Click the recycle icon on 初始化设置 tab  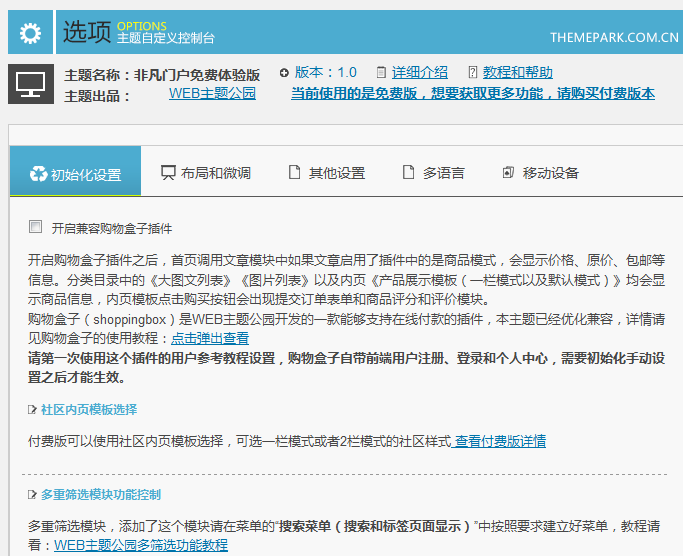[38, 174]
